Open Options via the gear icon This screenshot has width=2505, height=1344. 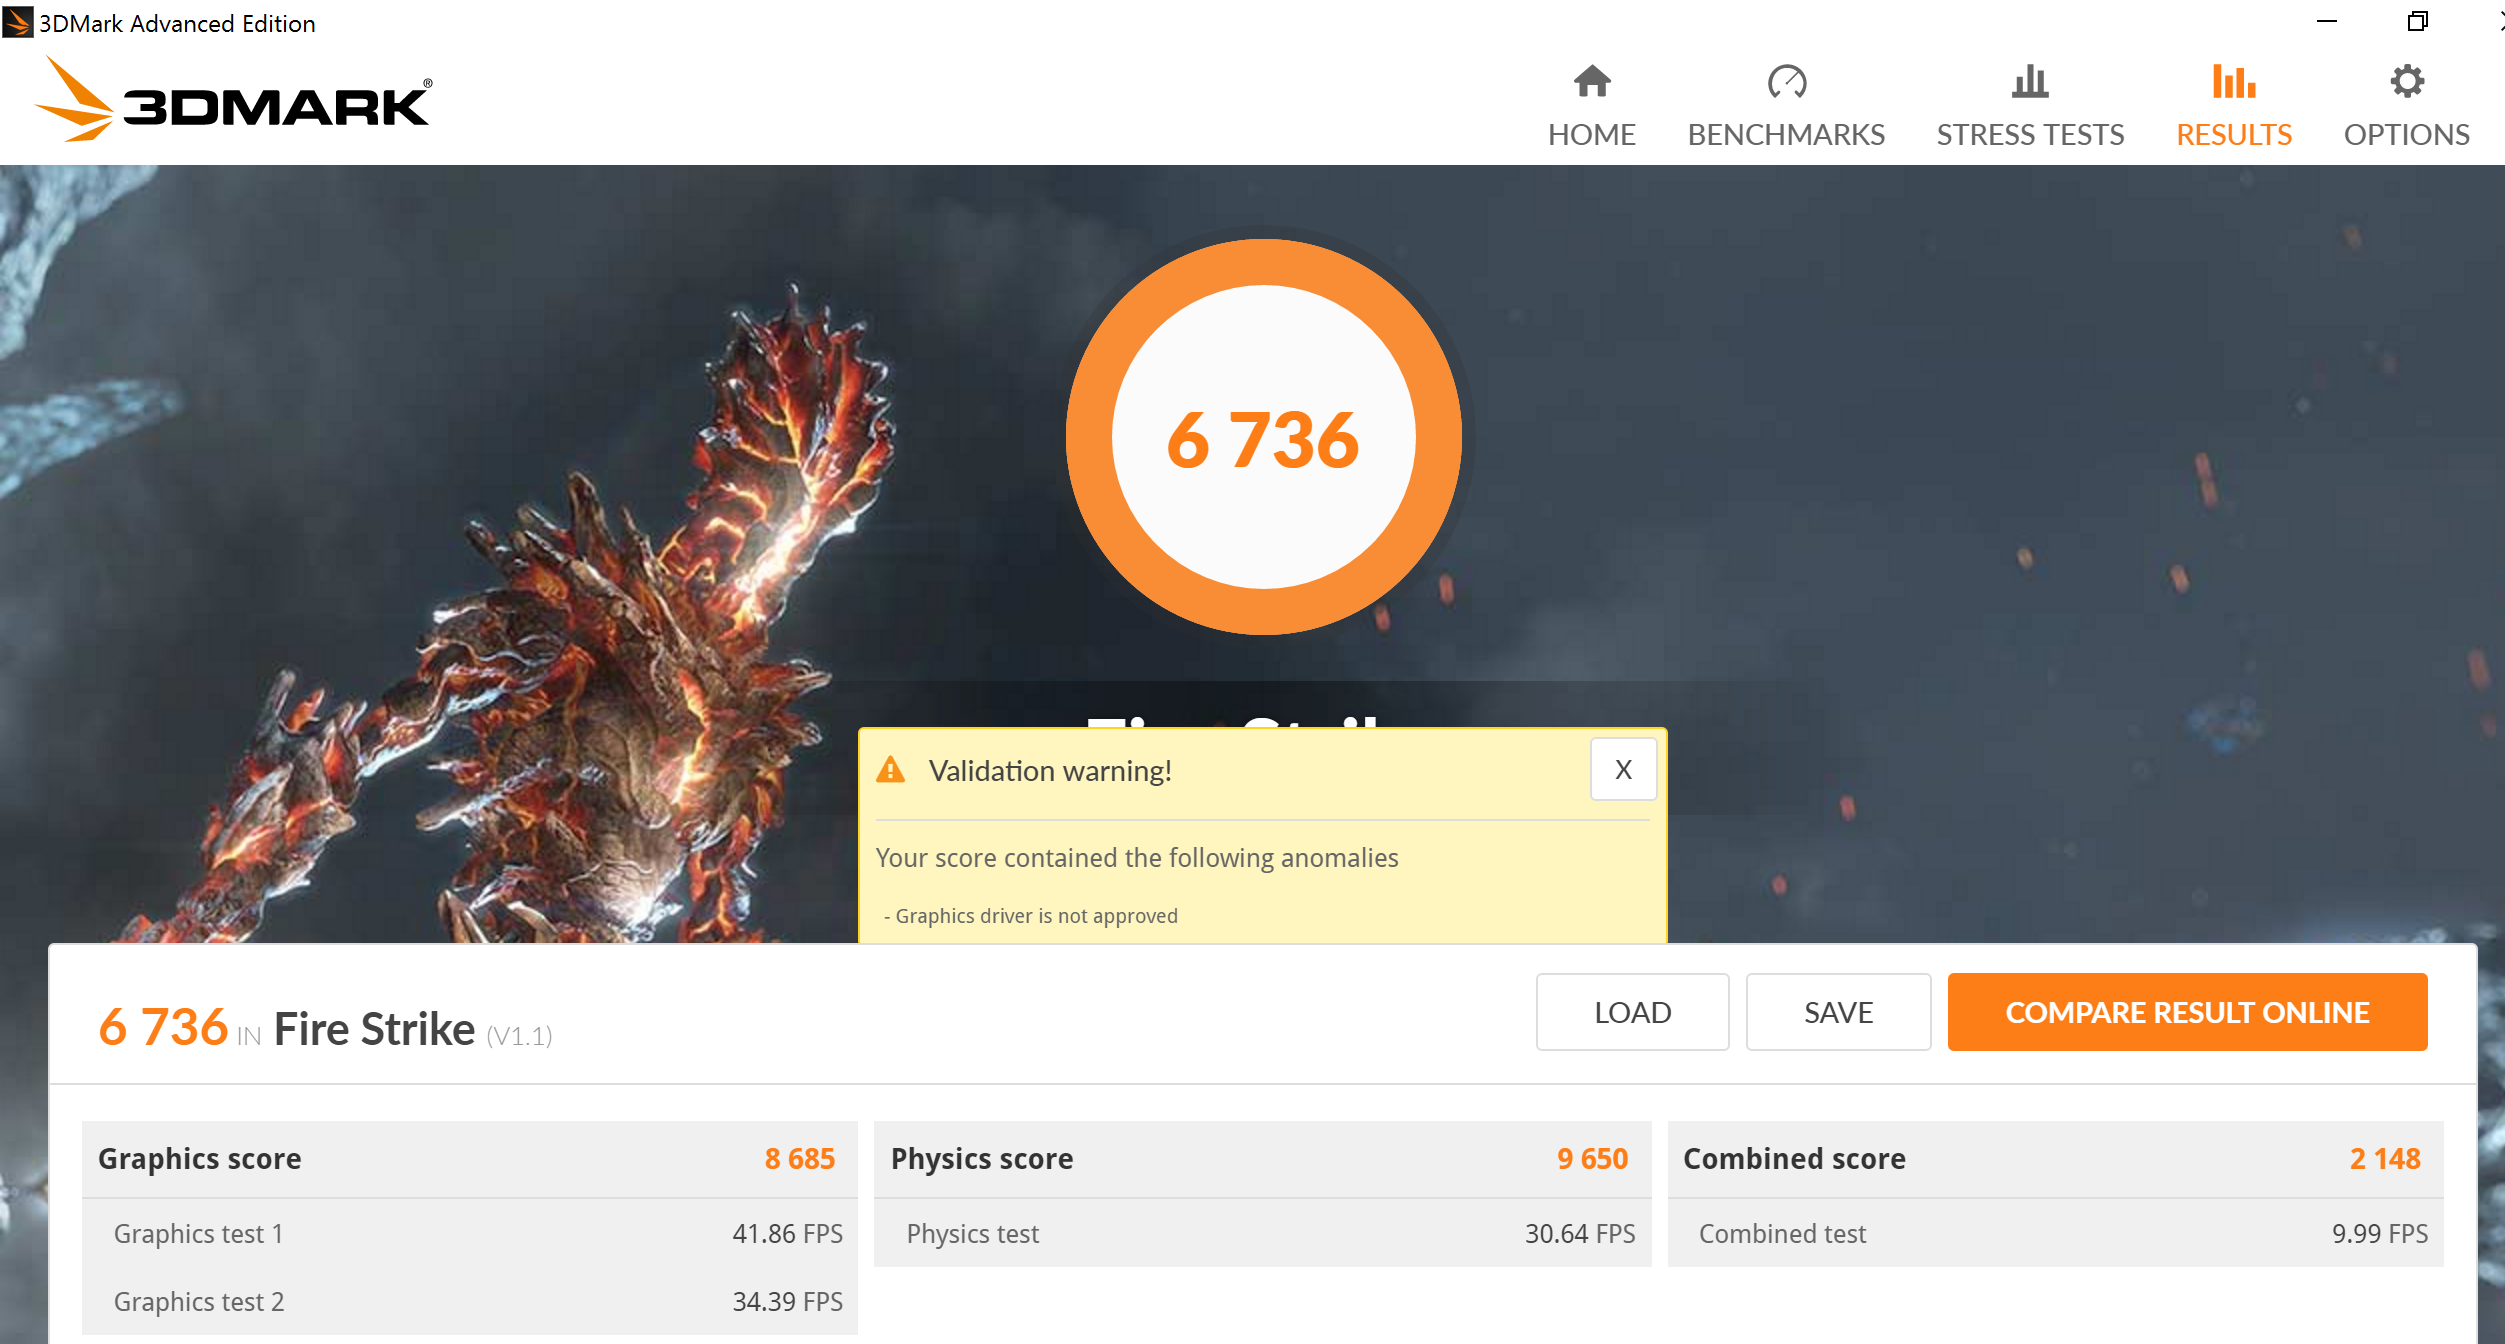pyautogui.click(x=2406, y=82)
